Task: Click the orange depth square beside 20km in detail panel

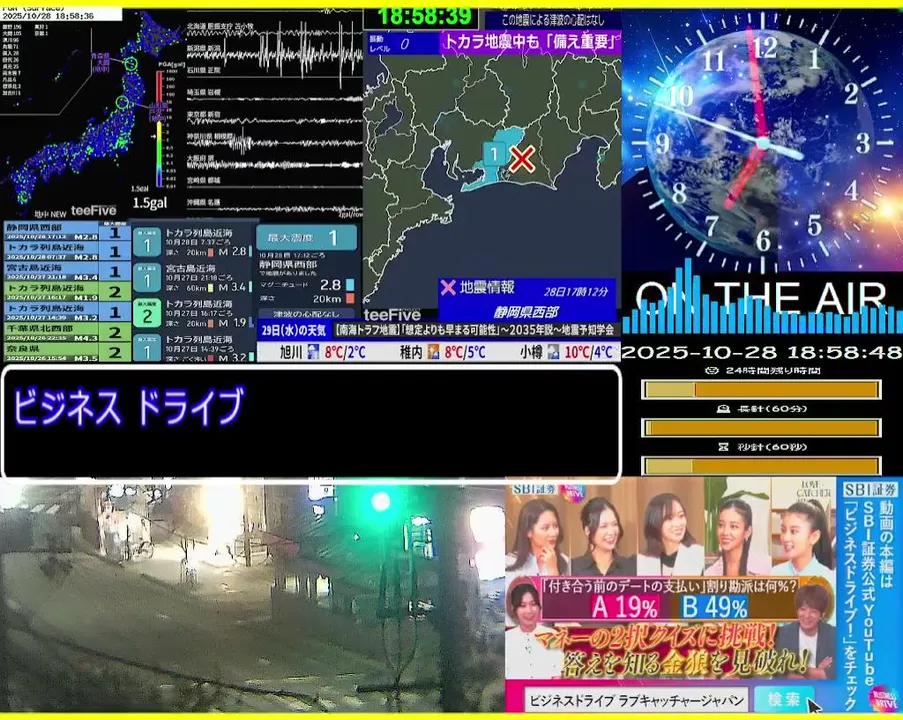Action: pos(350,298)
